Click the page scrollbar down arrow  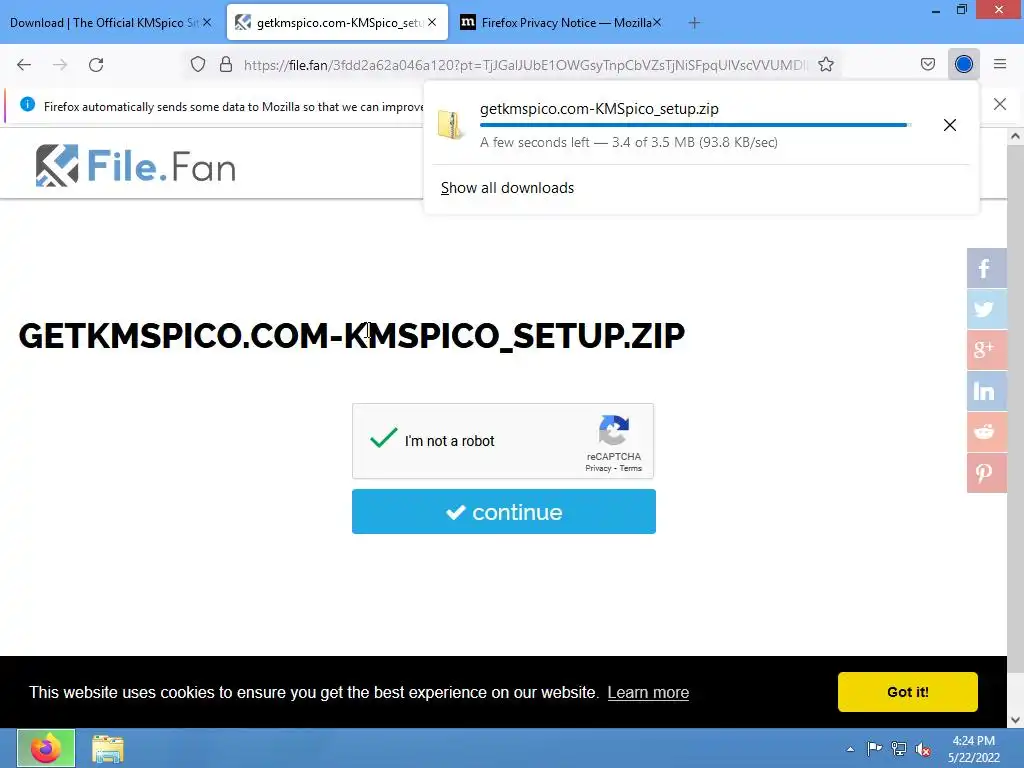tap(1015, 720)
